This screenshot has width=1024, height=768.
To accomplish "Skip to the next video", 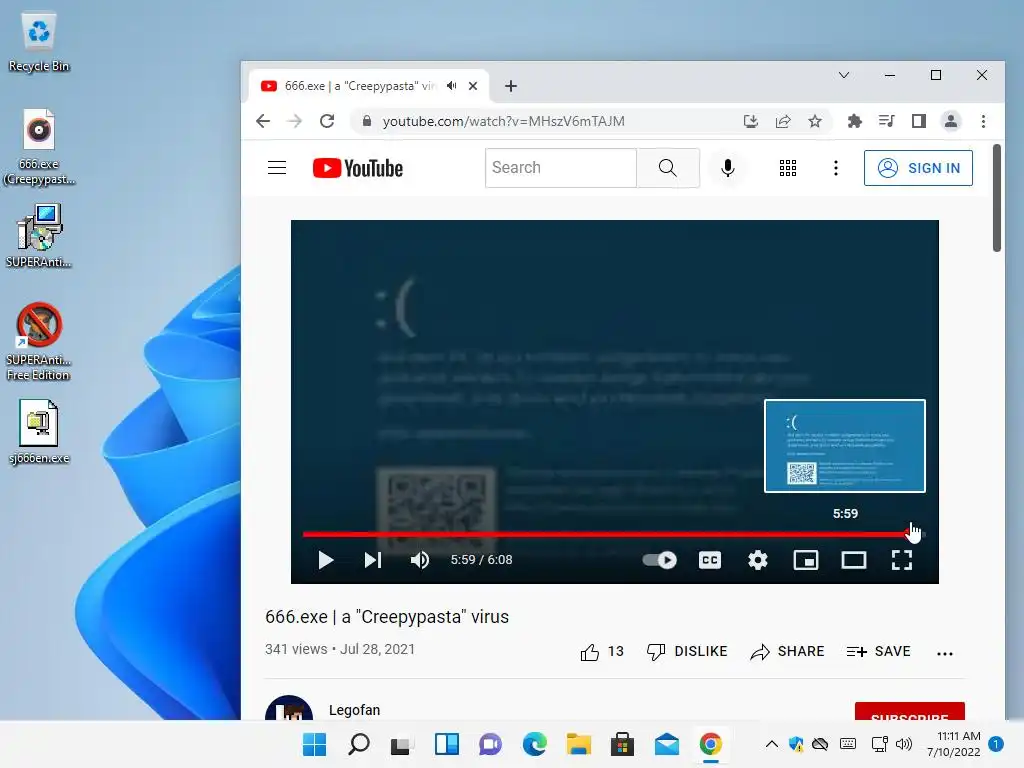I will pyautogui.click(x=373, y=560).
